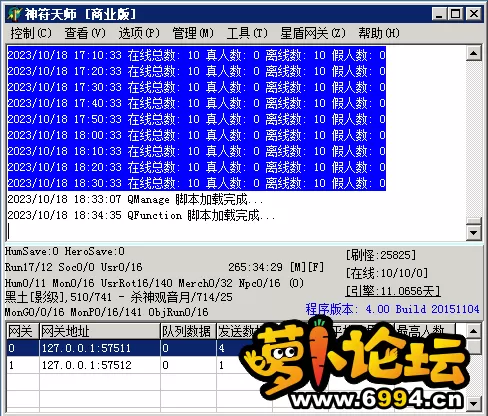
Task: Click the QFunction 脚本加载完成 log line
Action: click(141, 215)
